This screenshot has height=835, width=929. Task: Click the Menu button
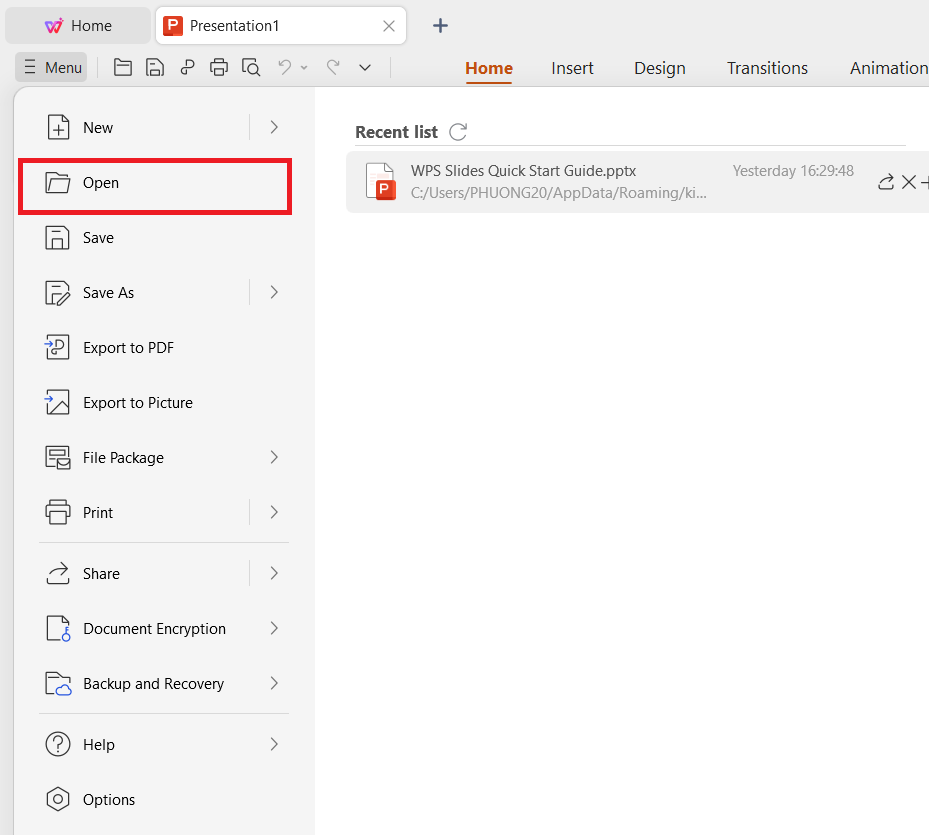point(52,68)
